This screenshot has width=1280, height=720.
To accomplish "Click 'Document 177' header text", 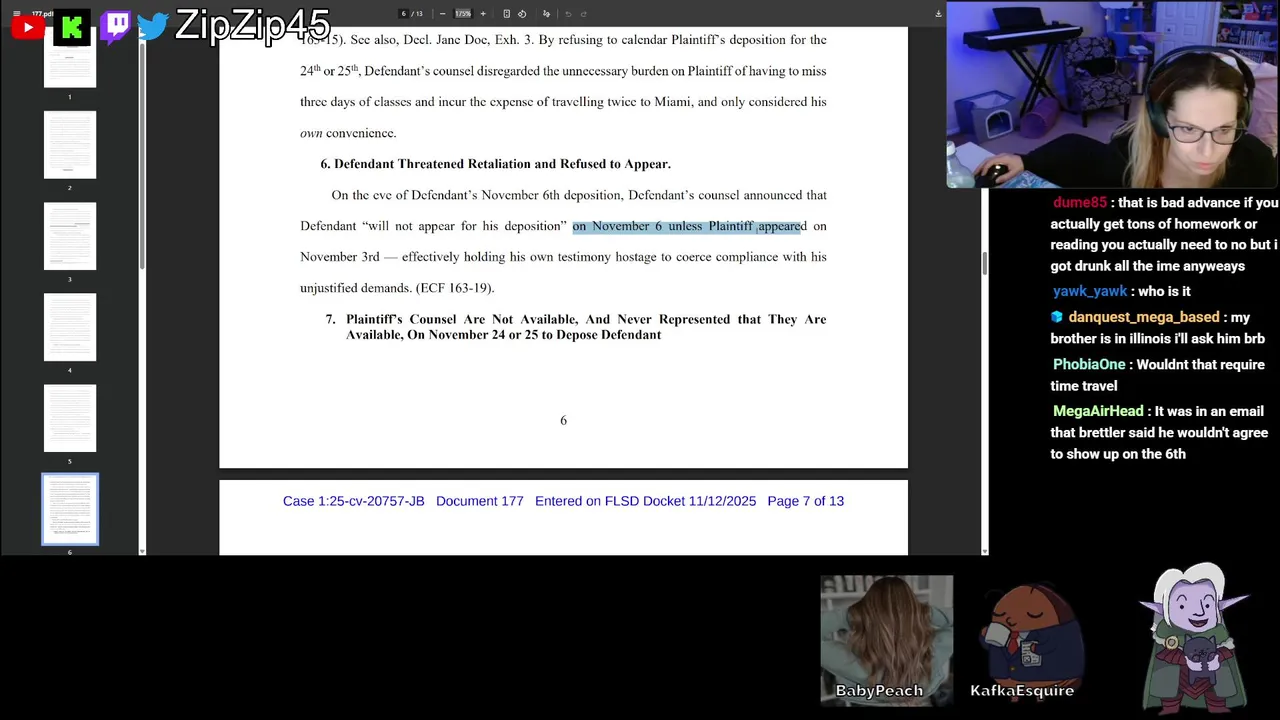I will pos(479,501).
